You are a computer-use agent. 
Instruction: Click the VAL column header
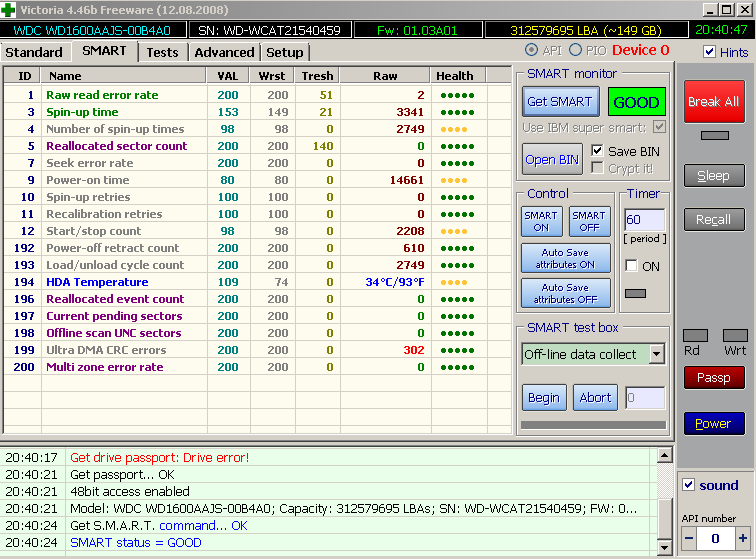(x=228, y=76)
